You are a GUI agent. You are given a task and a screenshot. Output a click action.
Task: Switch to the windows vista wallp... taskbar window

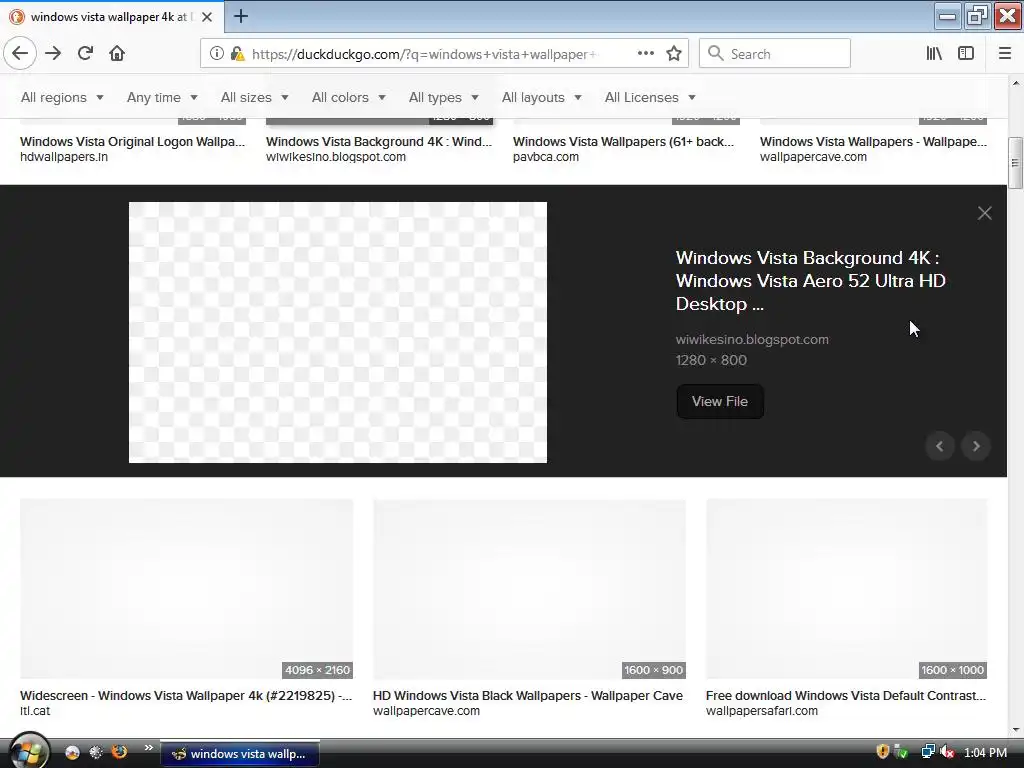tap(240, 754)
